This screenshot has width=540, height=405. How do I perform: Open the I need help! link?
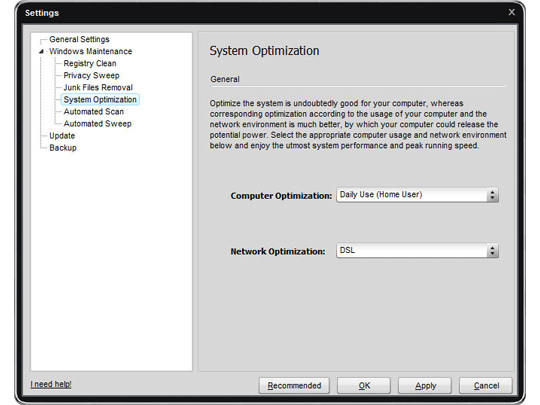tap(51, 384)
